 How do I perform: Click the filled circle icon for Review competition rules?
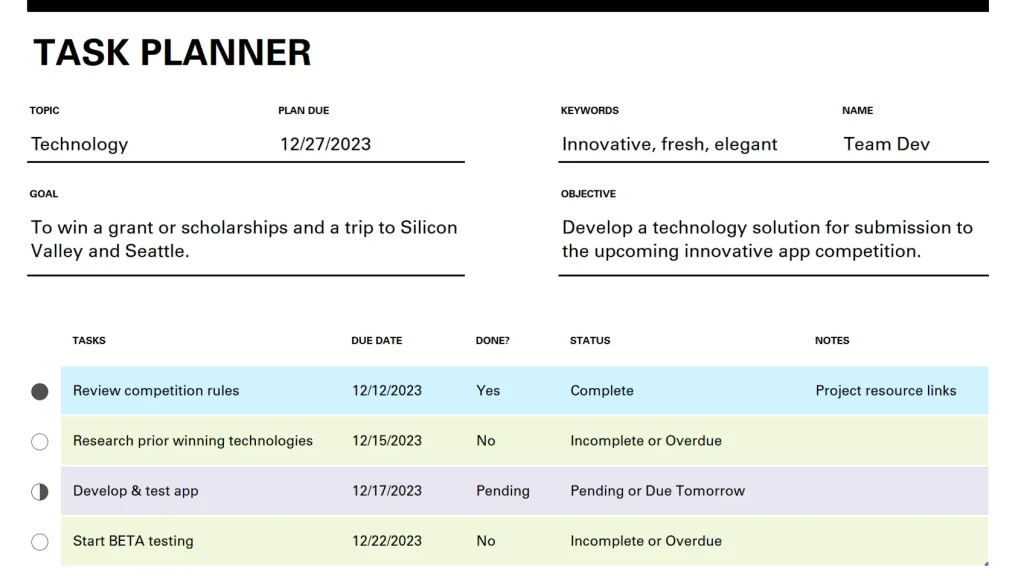click(x=40, y=391)
